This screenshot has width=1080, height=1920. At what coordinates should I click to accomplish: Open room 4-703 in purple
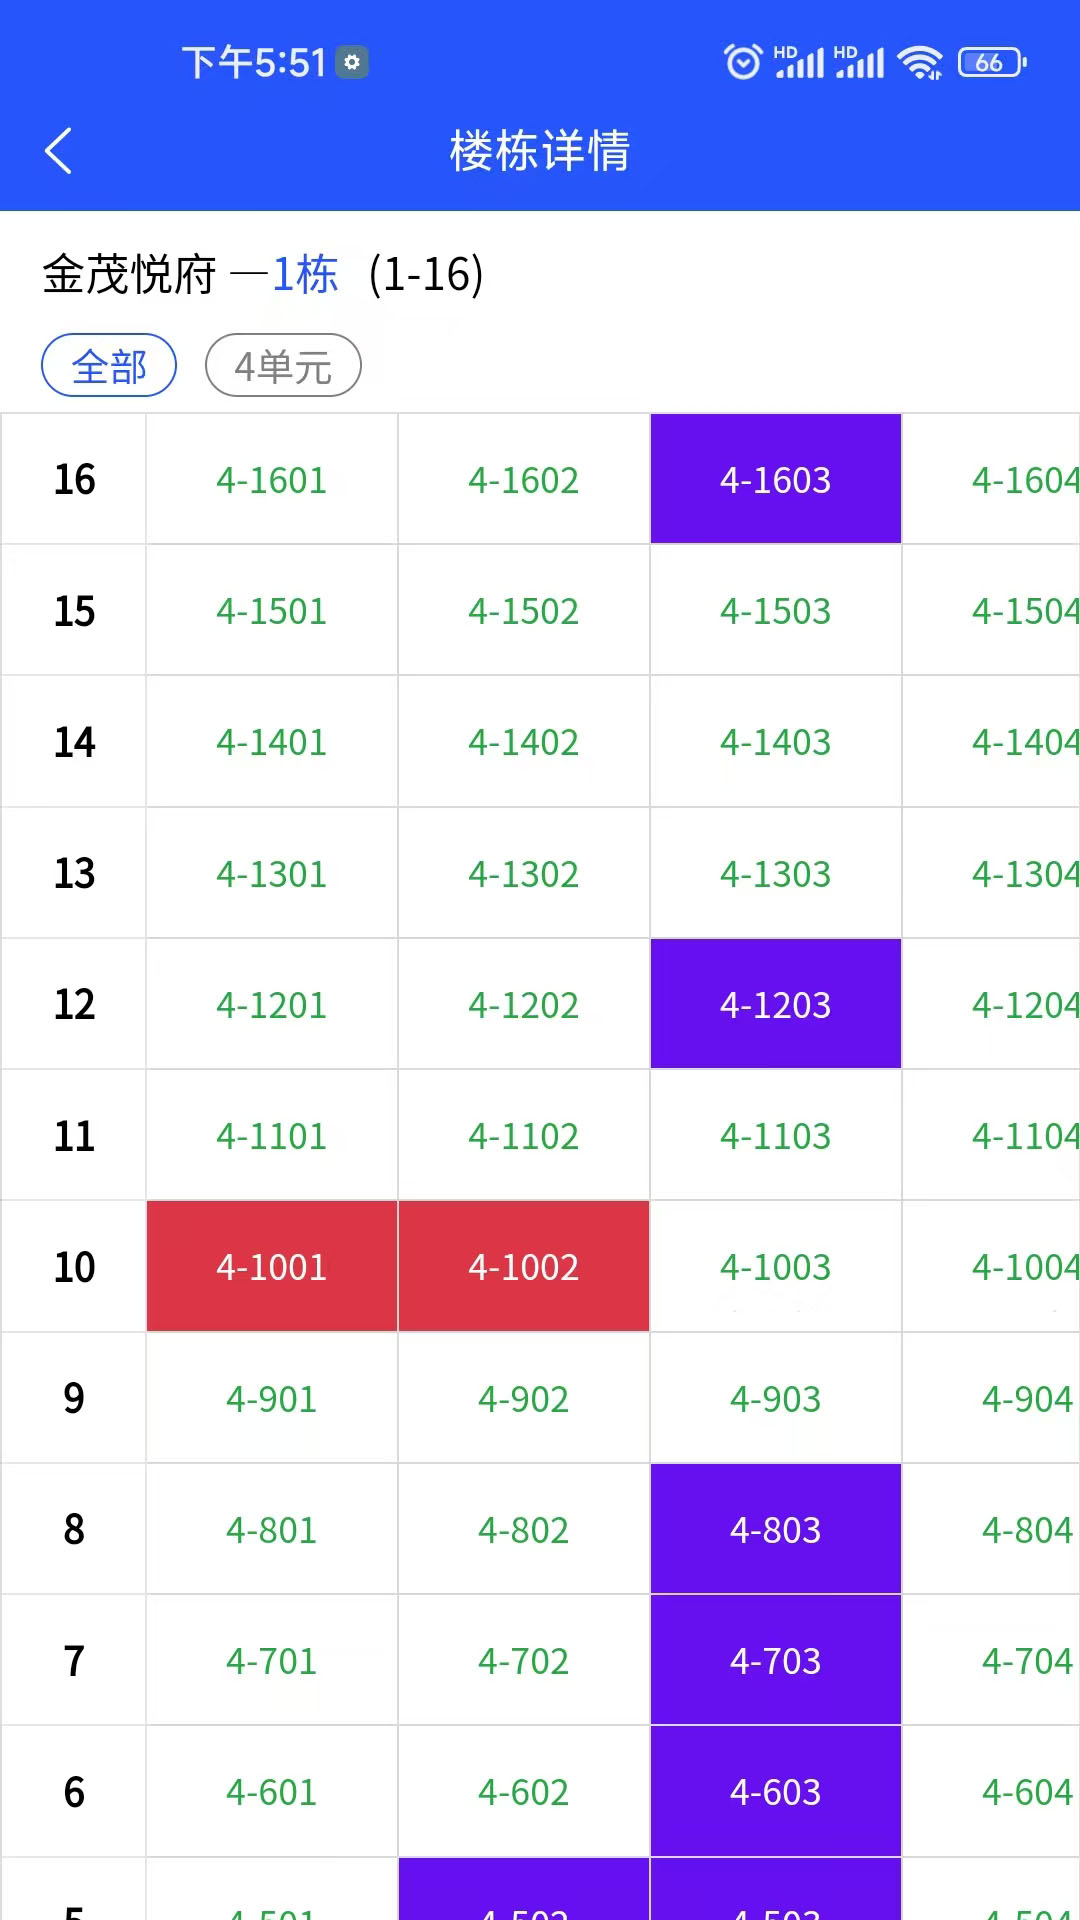pos(776,1661)
